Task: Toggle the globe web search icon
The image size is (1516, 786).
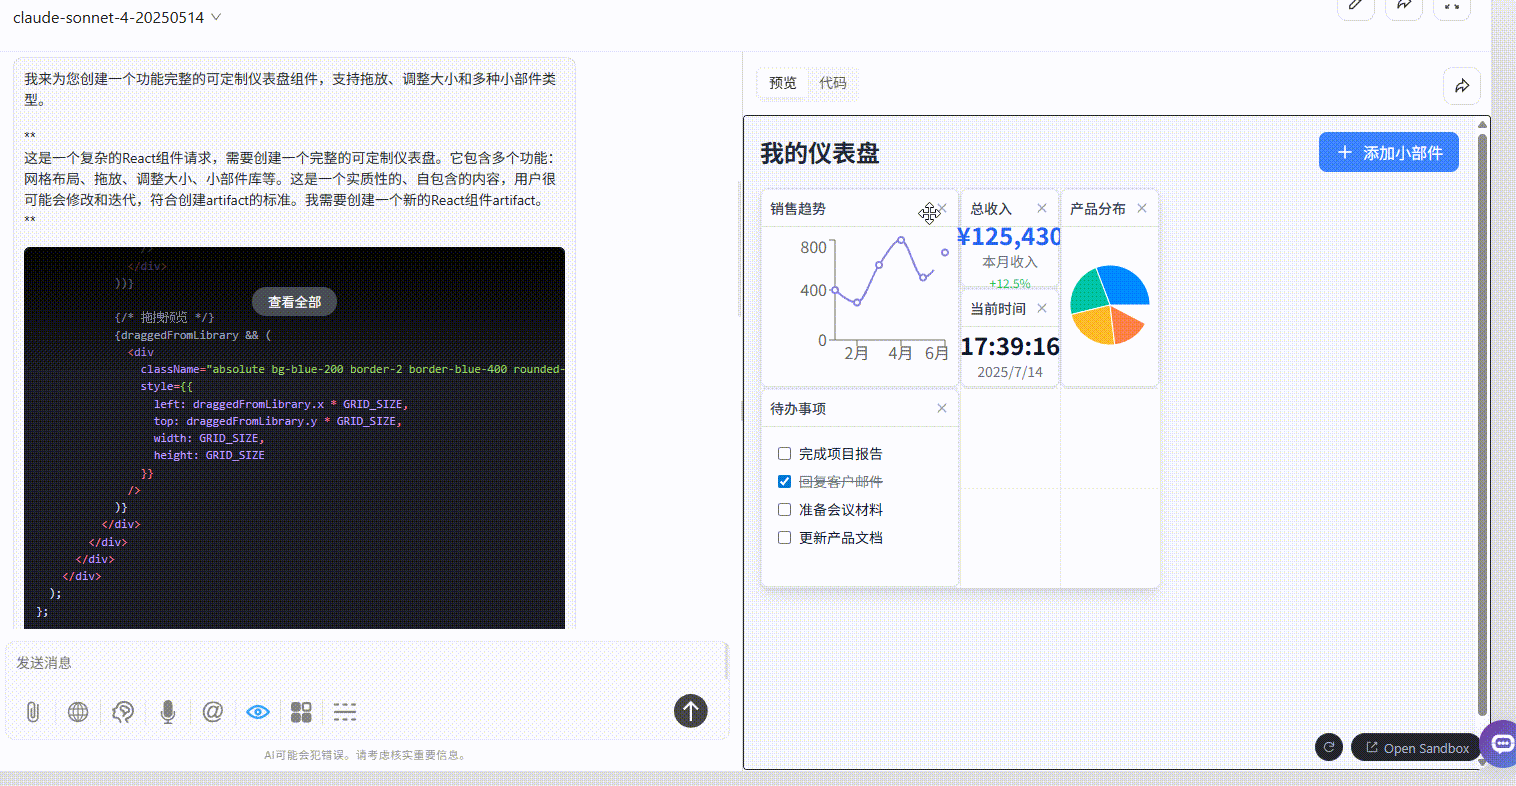Action: (78, 712)
